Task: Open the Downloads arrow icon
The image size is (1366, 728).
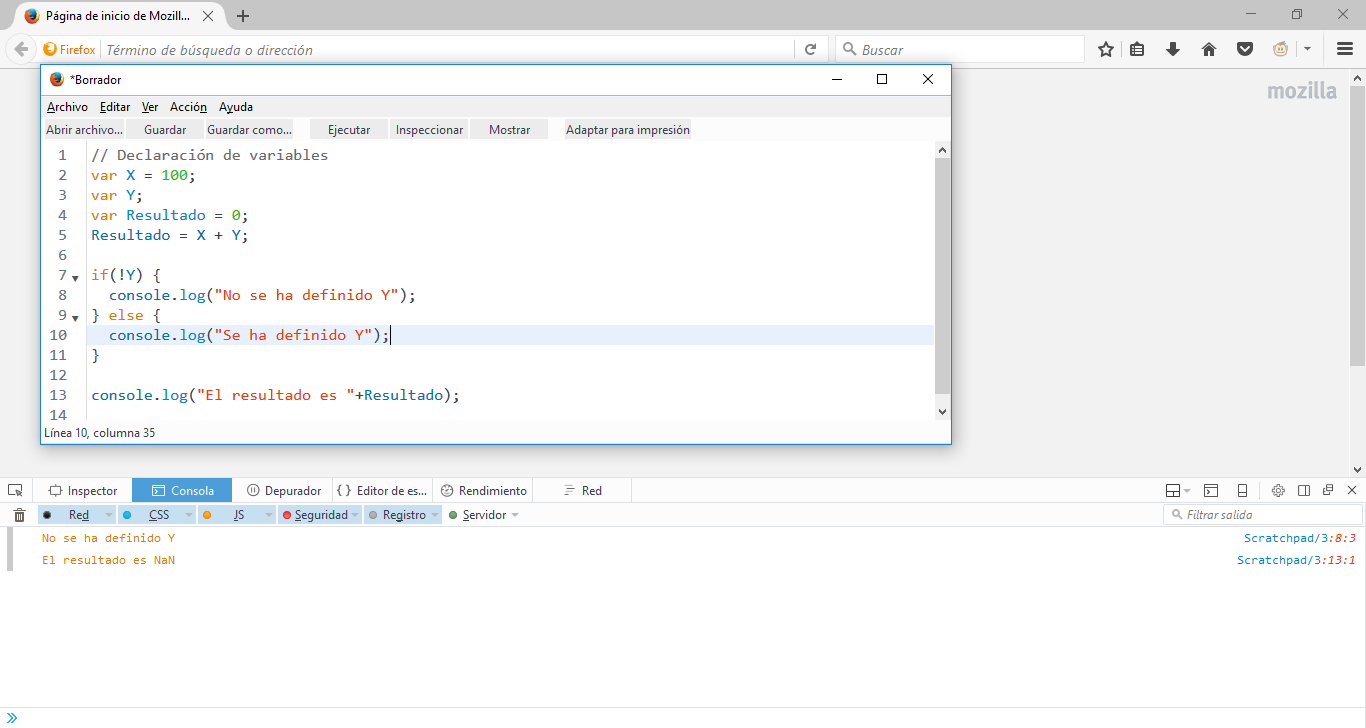Action: tap(1173, 49)
